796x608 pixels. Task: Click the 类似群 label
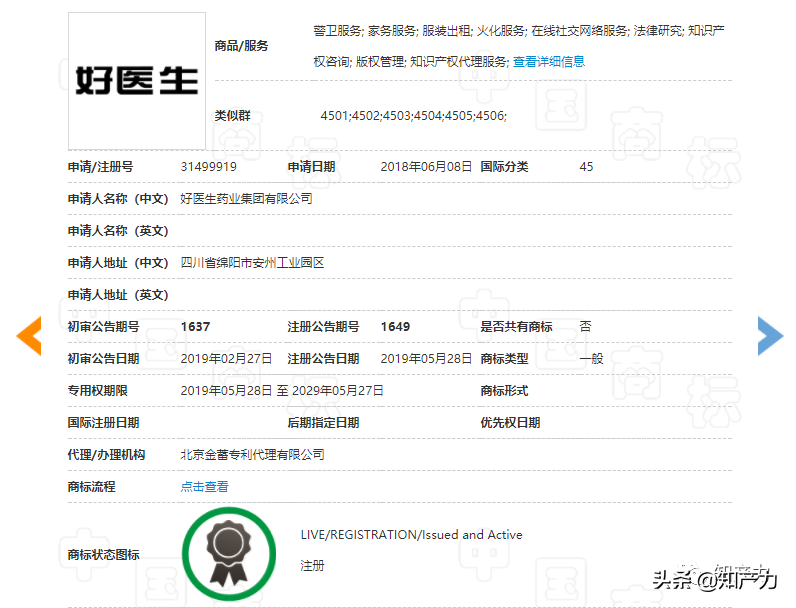[x=233, y=115]
